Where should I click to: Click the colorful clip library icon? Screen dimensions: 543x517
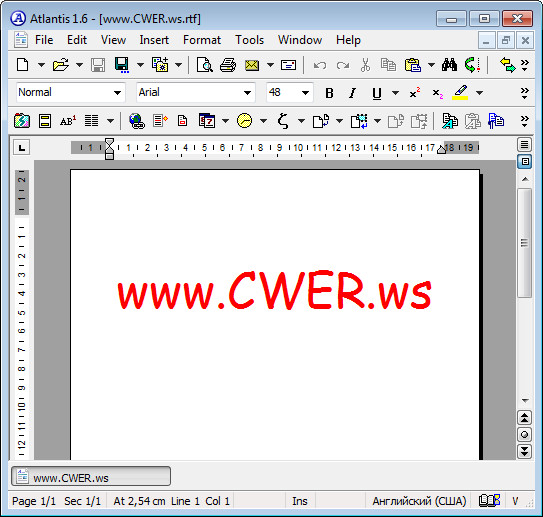point(21,121)
